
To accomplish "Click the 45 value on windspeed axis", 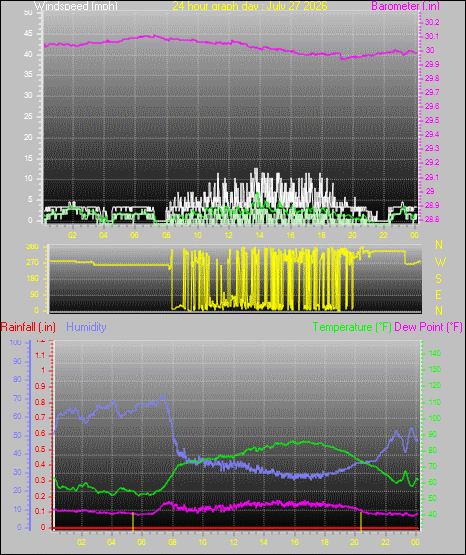I will (28, 34).
